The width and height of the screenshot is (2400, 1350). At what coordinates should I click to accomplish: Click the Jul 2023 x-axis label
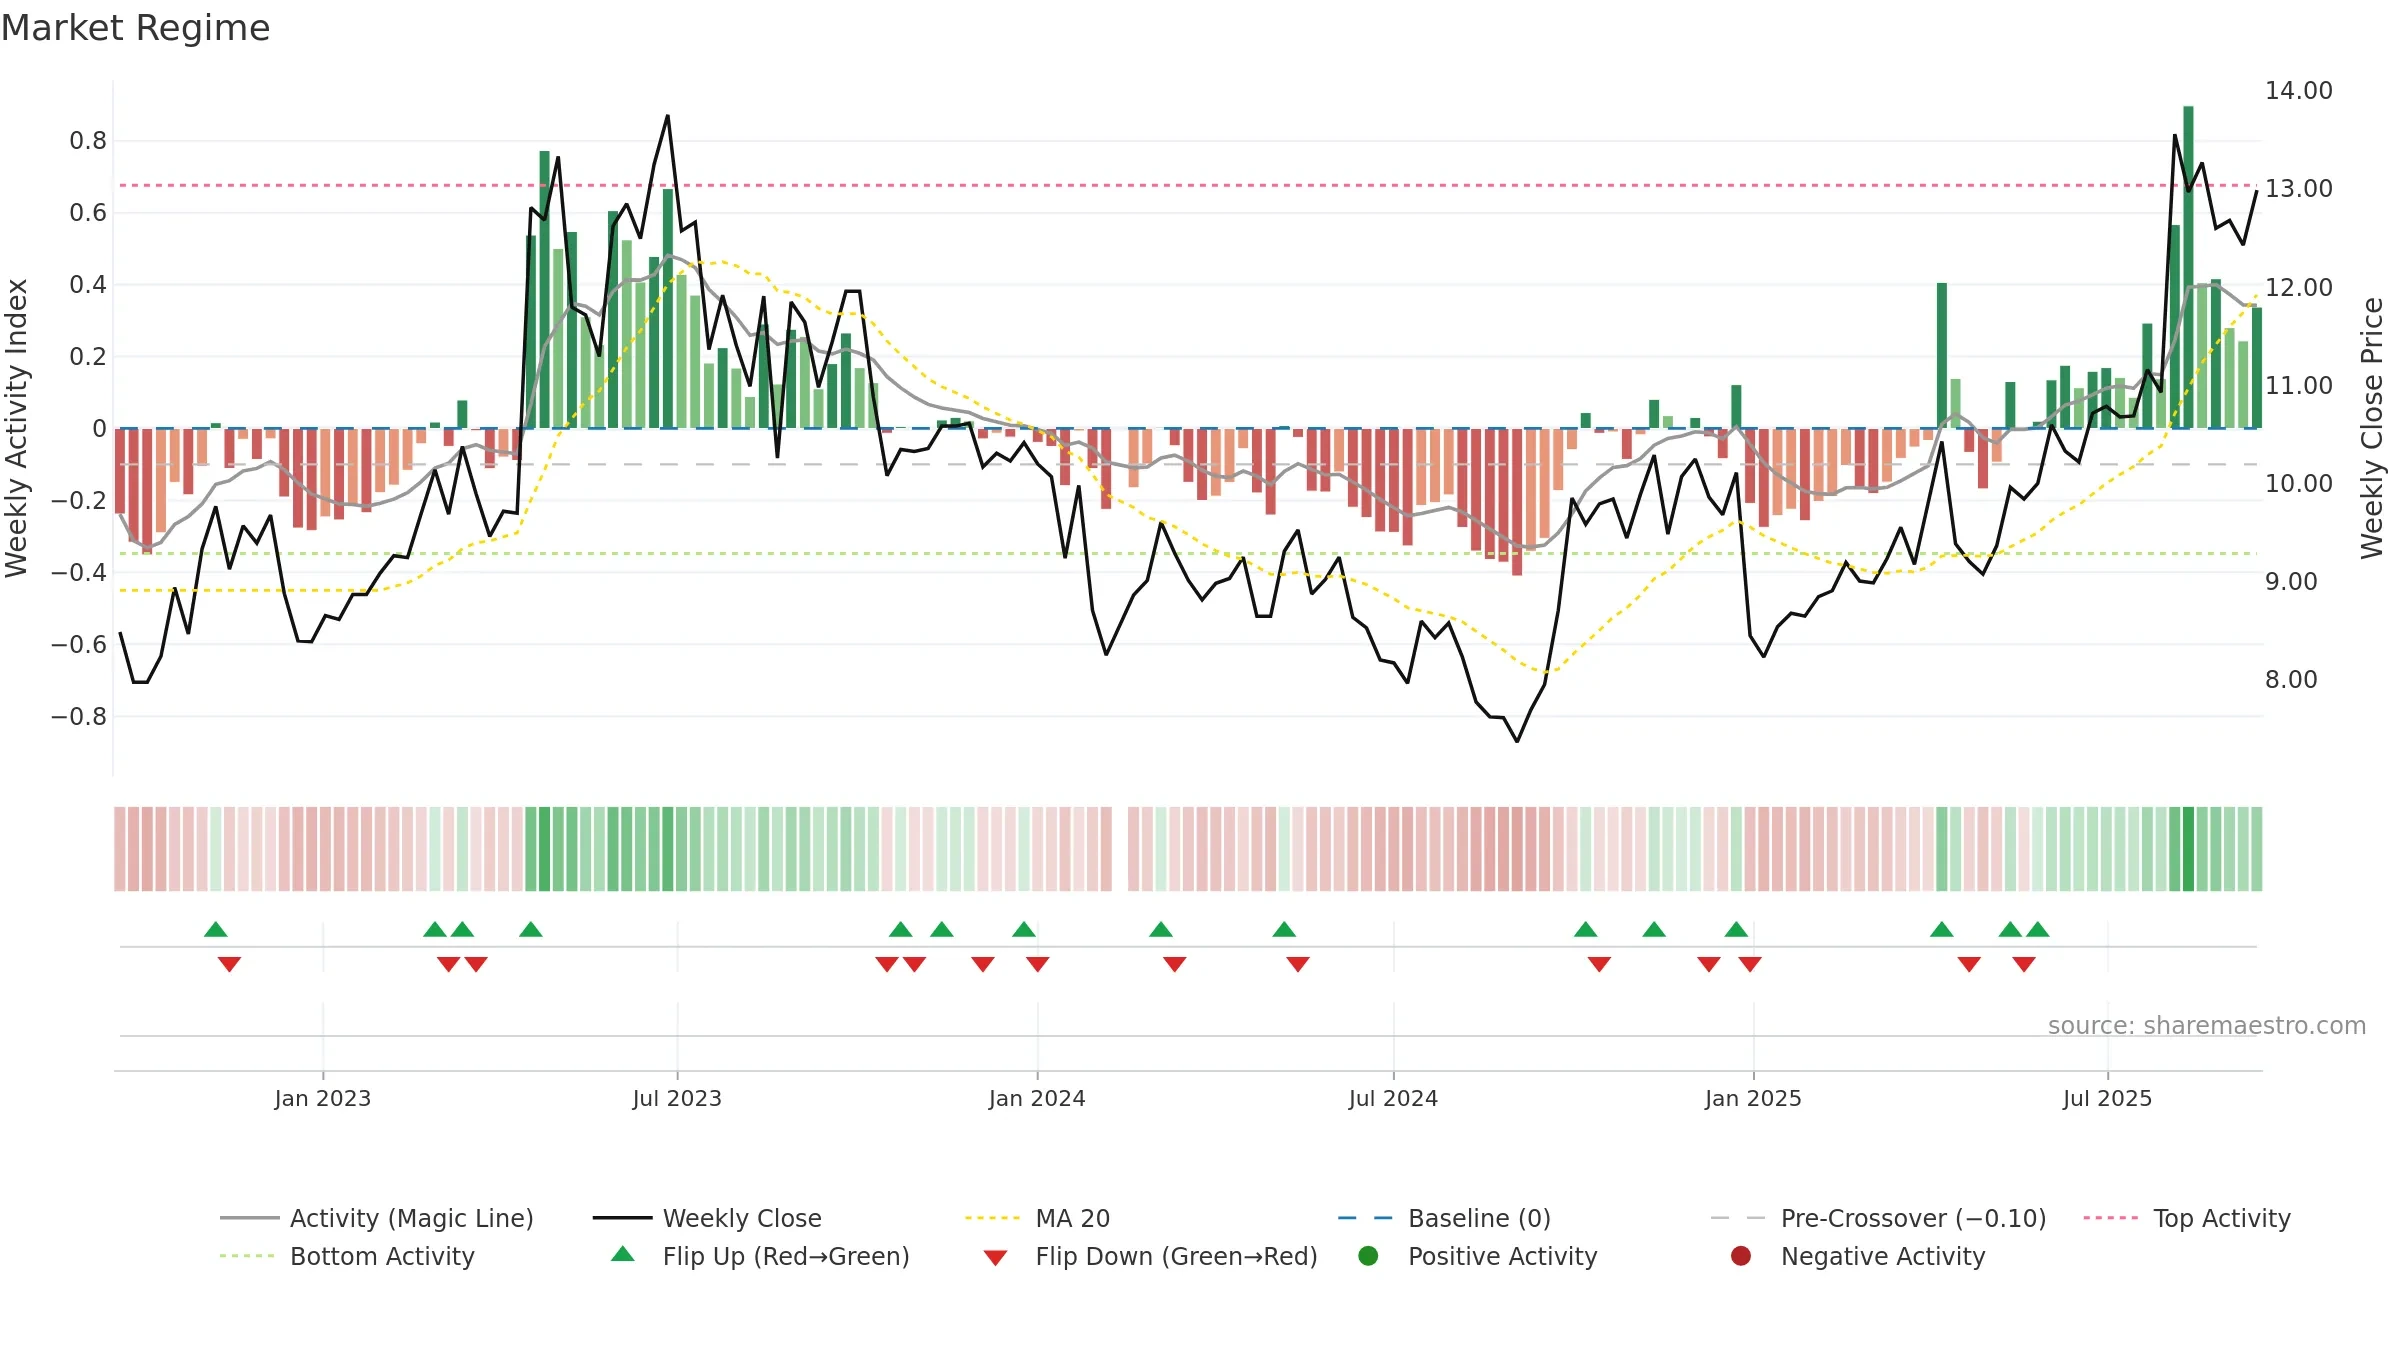tap(677, 1098)
